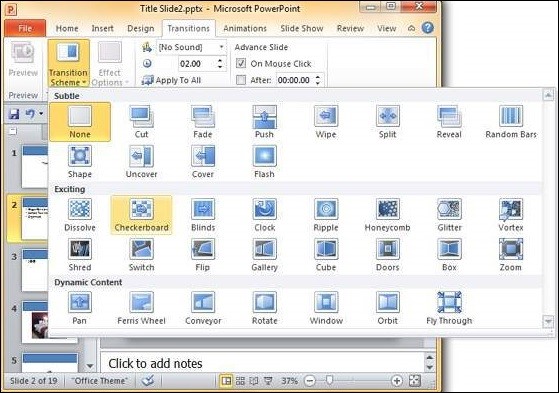Choose the Clock transition
Viewport: 559px width, 393px height.
[x=264, y=215]
